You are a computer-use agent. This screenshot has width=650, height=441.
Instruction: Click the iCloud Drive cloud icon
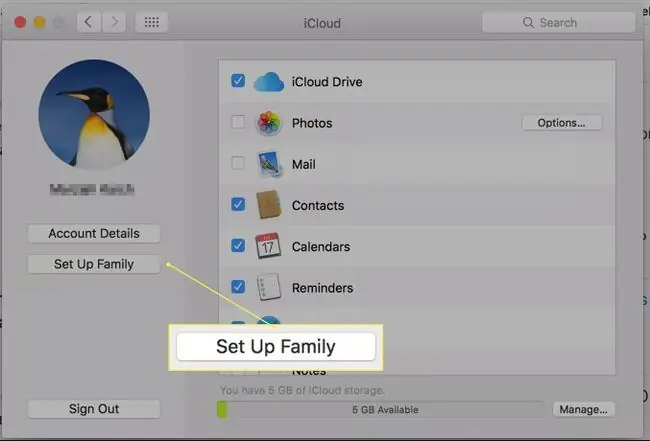pos(269,82)
